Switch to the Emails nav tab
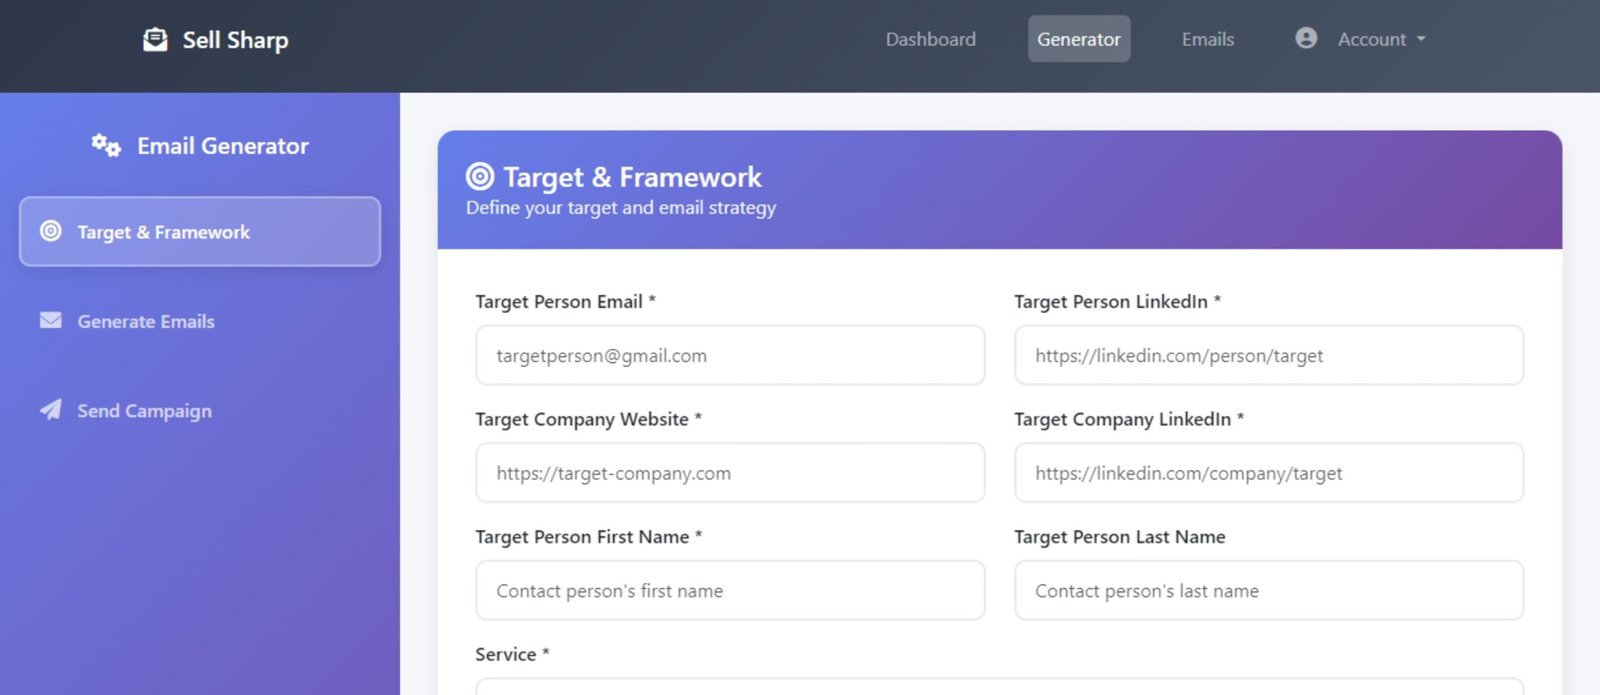The image size is (1600, 695). tap(1207, 39)
